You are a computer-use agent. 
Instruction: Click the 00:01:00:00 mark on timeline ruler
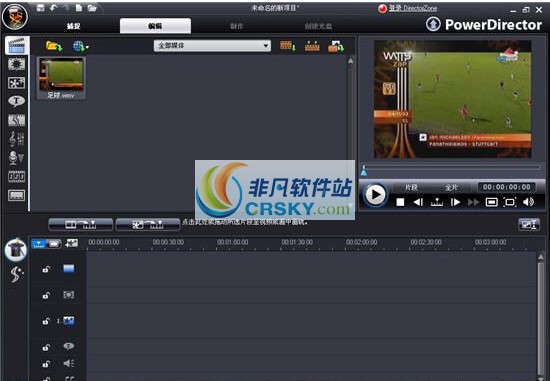click(232, 242)
